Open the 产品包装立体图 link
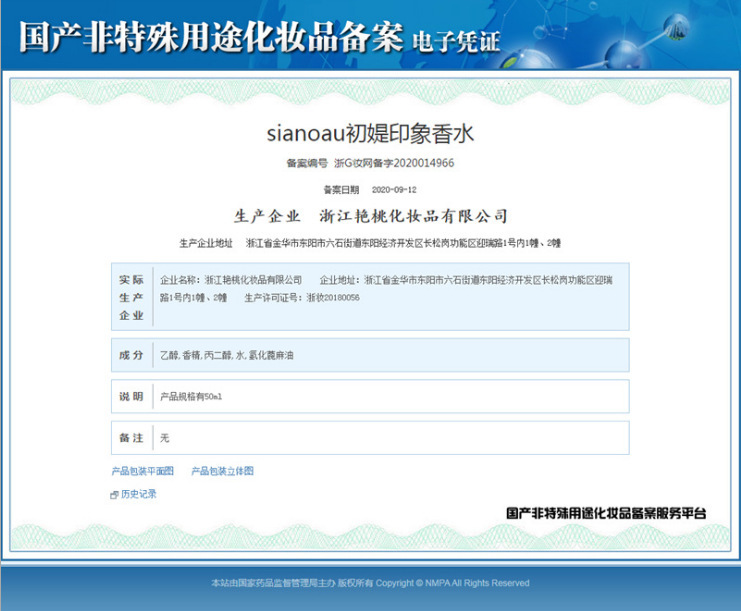 coord(222,471)
